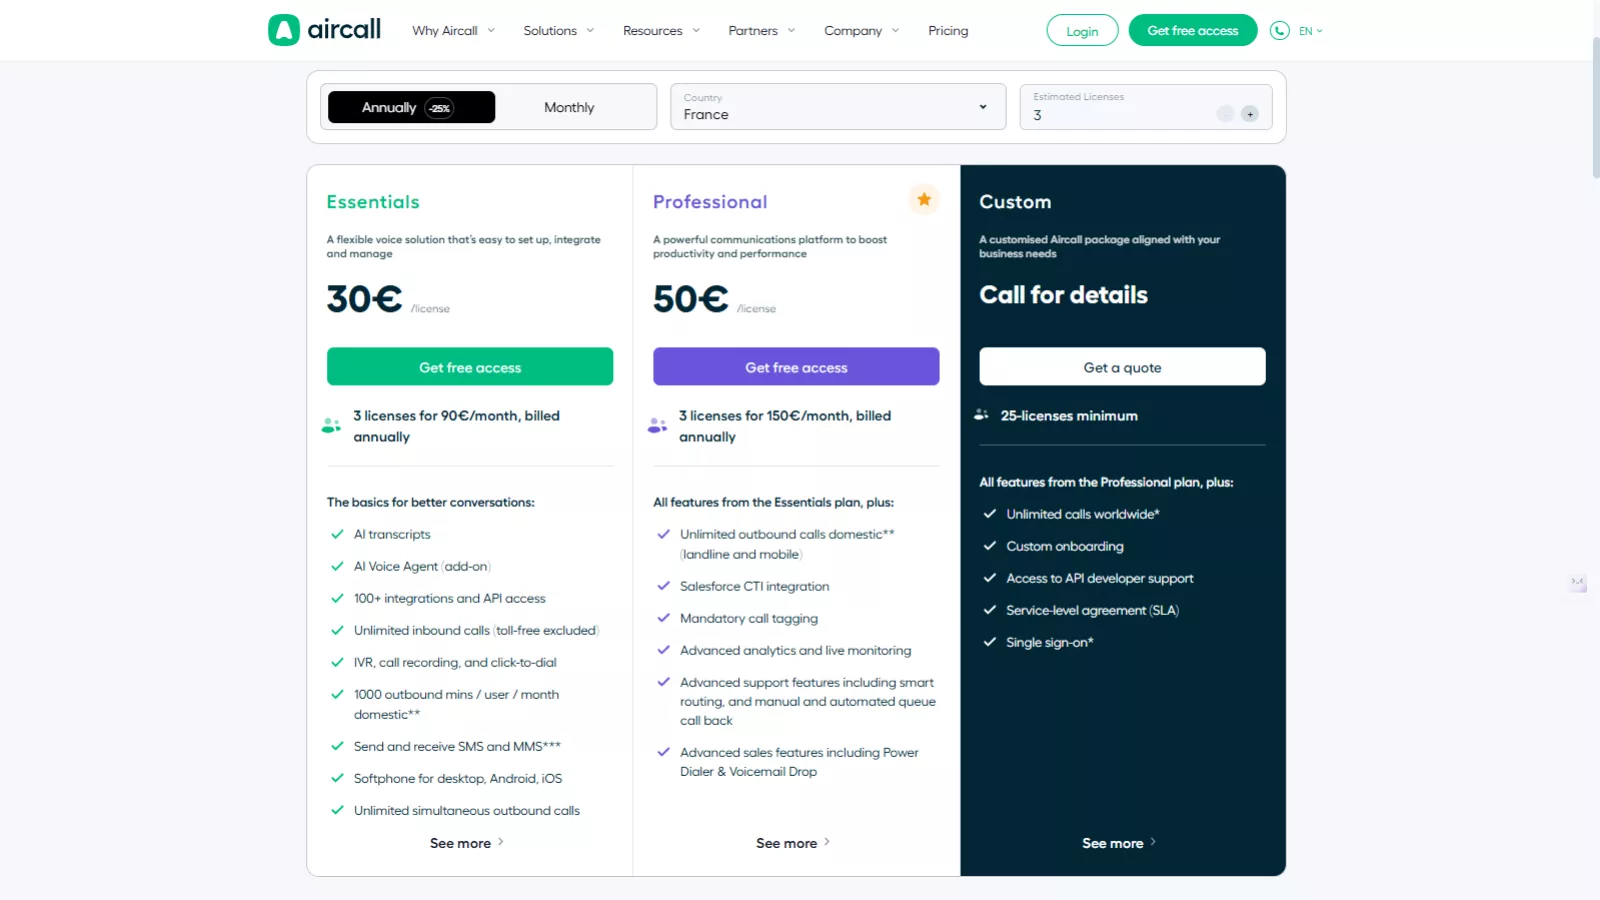This screenshot has width=1600, height=900.
Task: Click the star badge on the Professional plan
Action: click(923, 199)
